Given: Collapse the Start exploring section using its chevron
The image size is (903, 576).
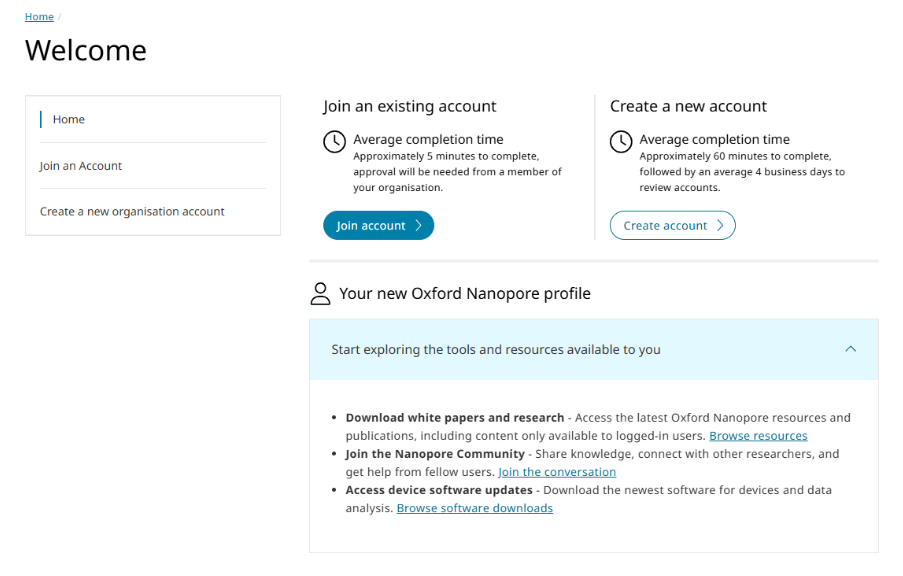Looking at the screenshot, I should click(x=851, y=349).
